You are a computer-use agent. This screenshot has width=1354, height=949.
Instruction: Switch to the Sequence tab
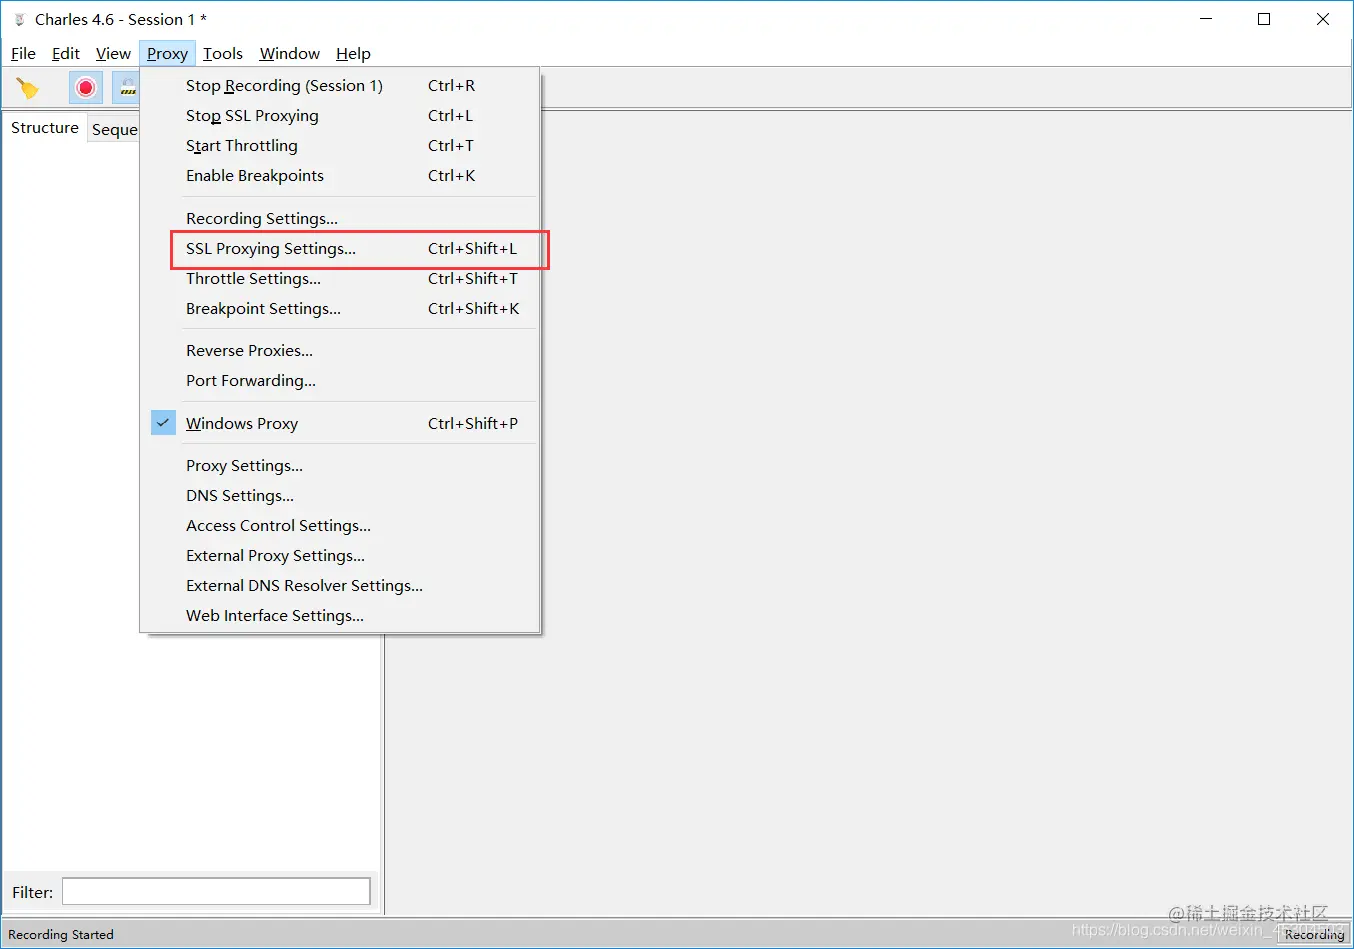[114, 129]
